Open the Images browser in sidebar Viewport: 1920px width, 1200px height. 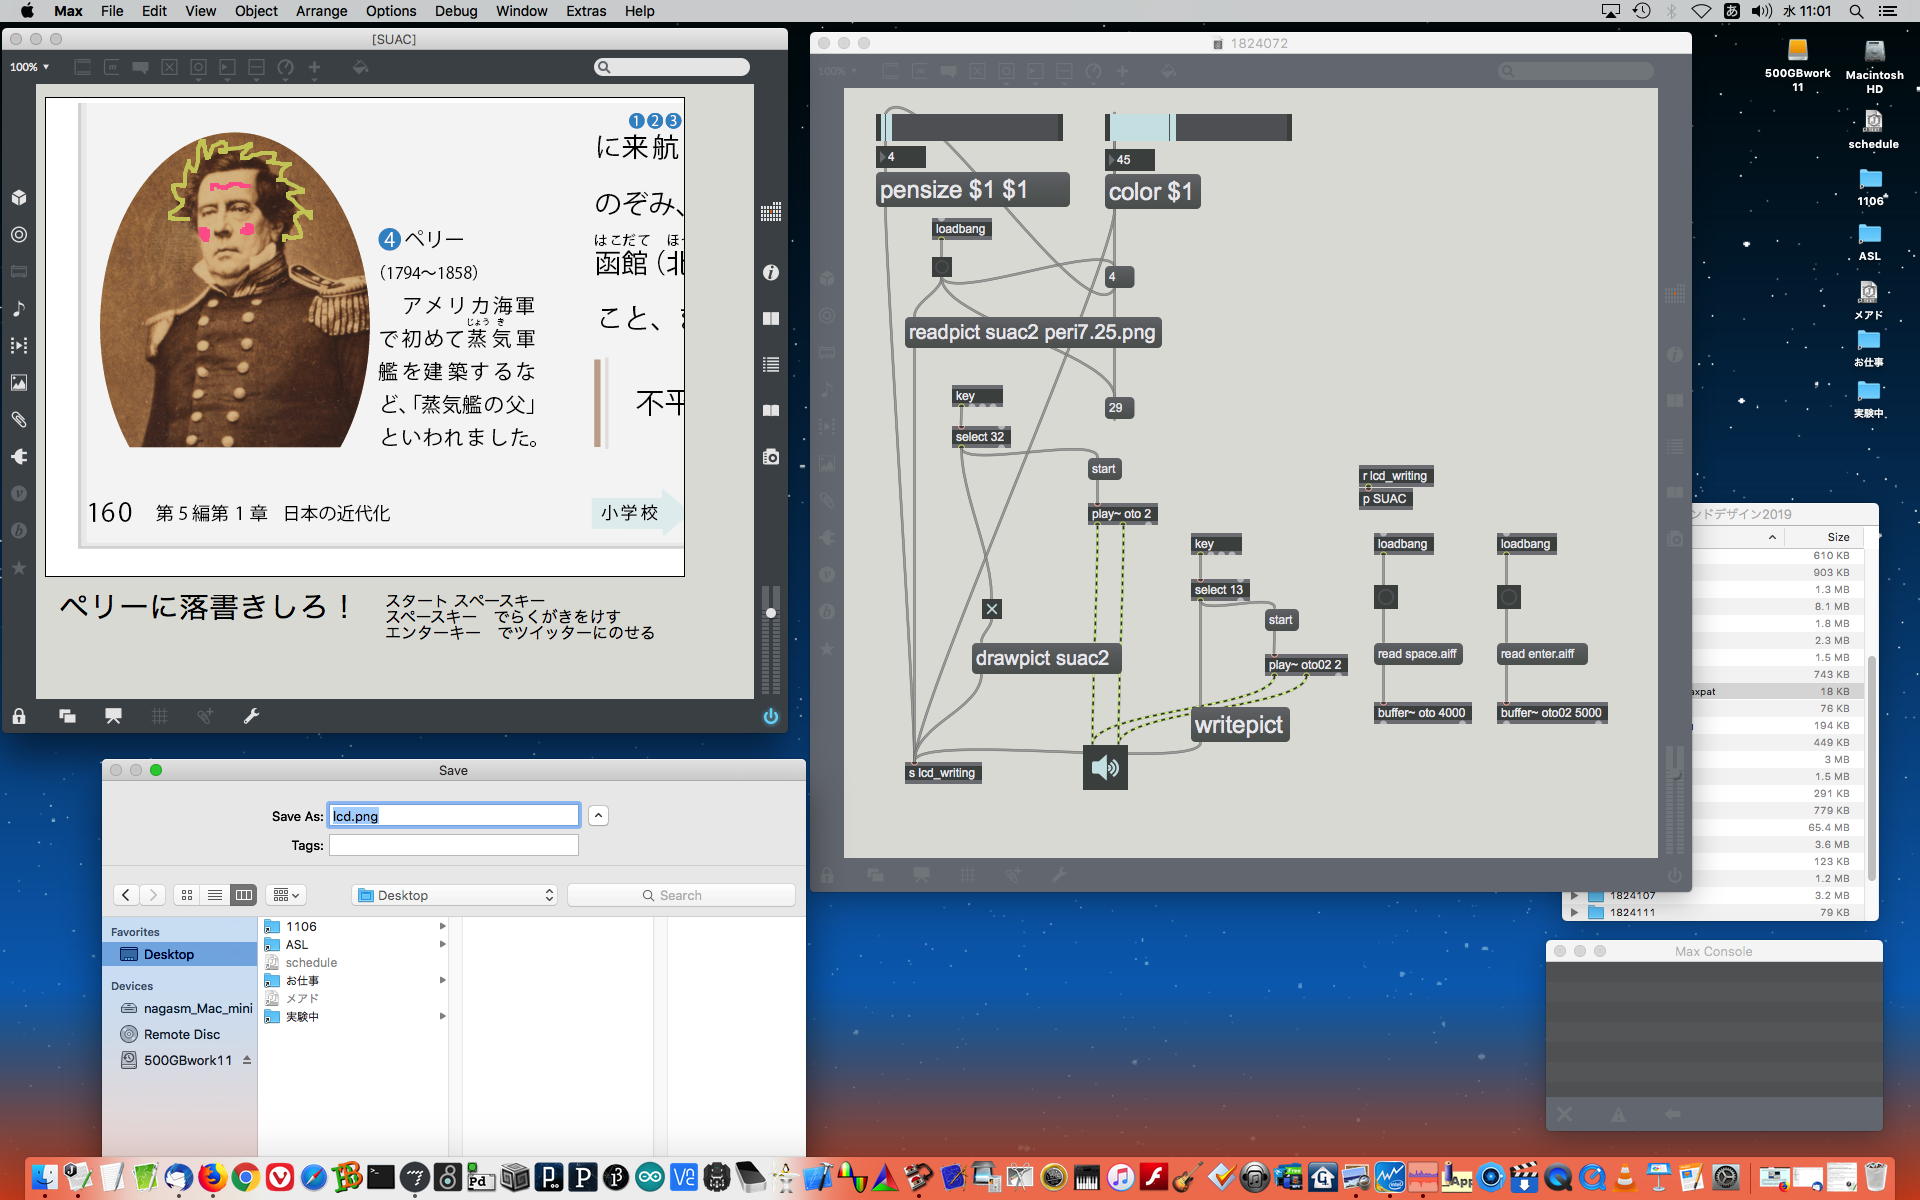19,383
